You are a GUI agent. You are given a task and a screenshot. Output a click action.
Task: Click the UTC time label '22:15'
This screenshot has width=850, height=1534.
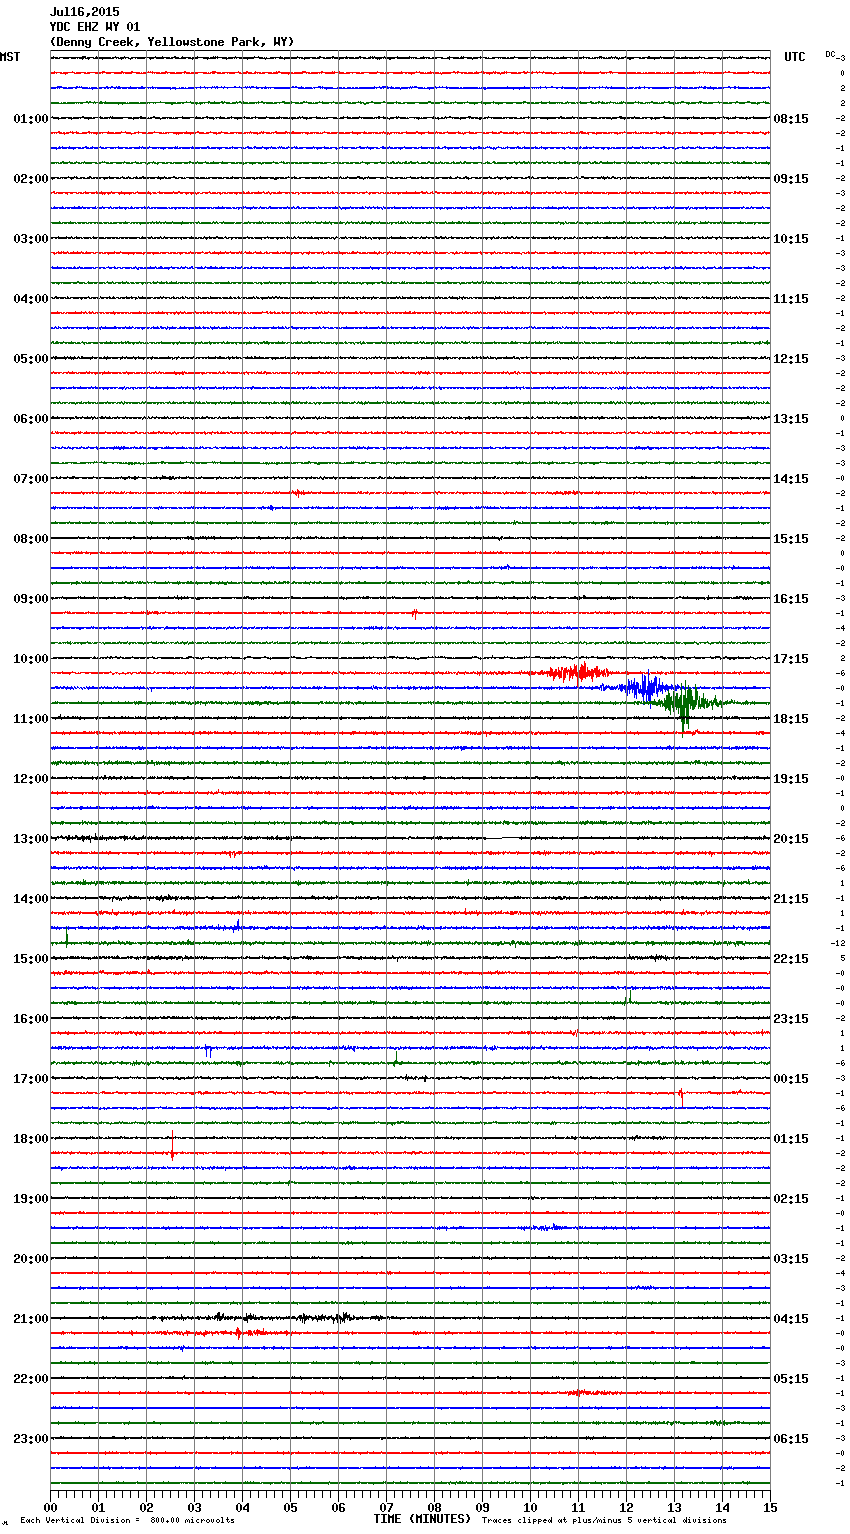pos(791,959)
